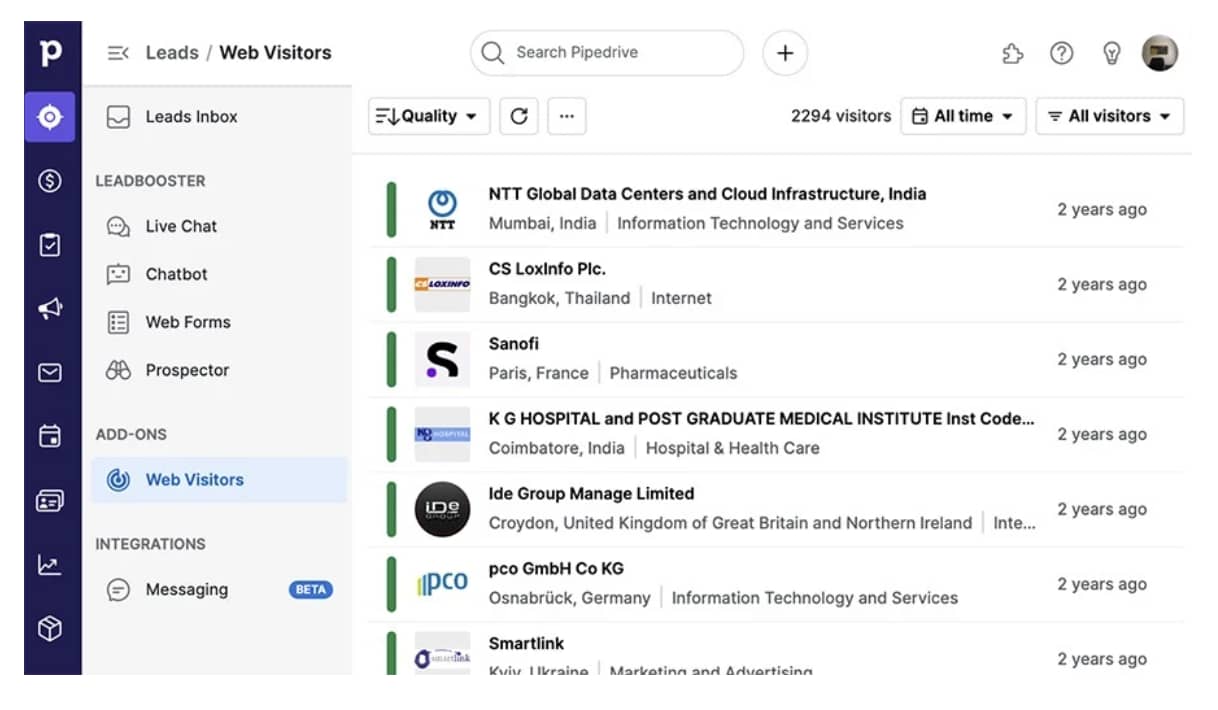1218x710 pixels.
Task: Click the refresh visitors button
Action: tap(518, 116)
